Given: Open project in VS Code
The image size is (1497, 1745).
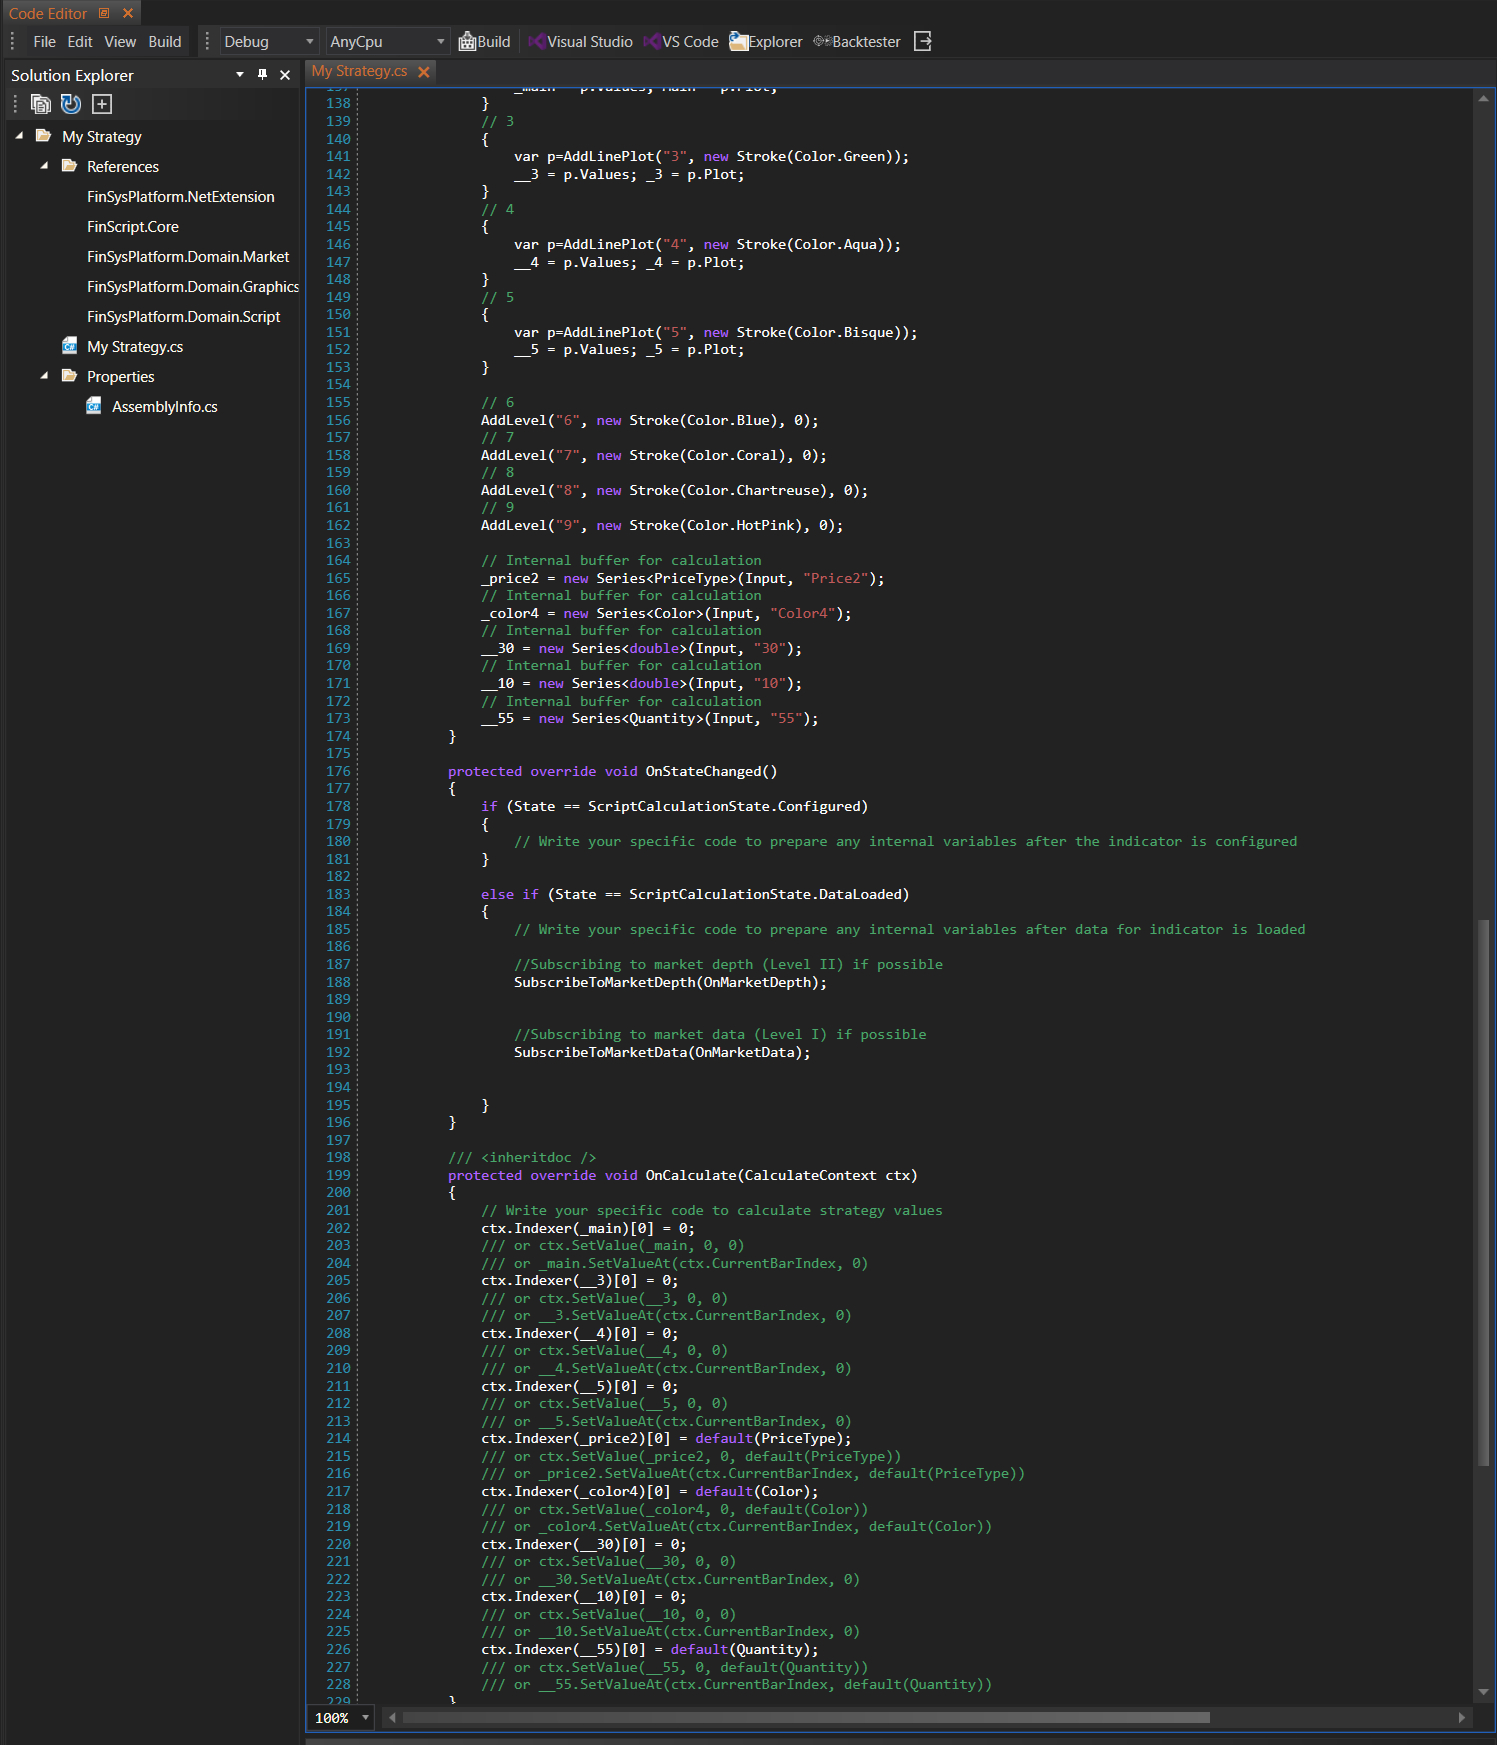Looking at the screenshot, I should click(681, 42).
